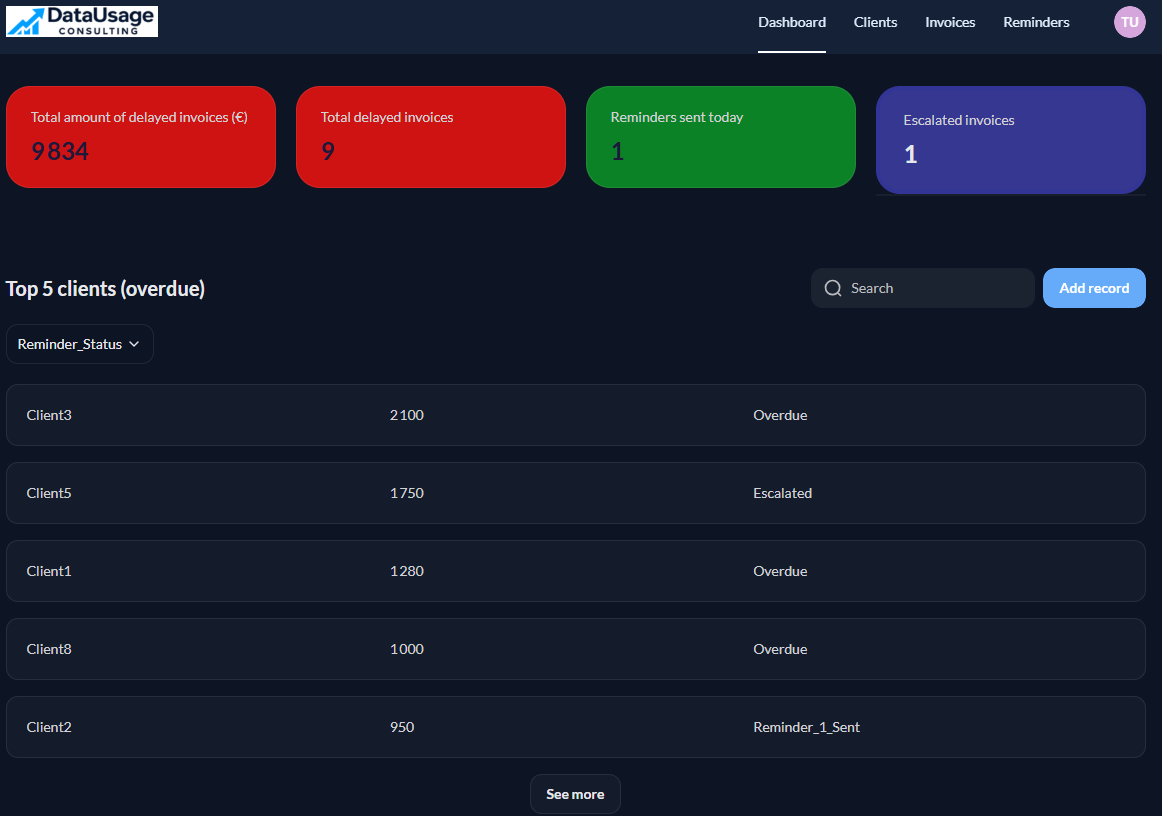
Task: Open the TU user avatar menu
Action: point(1129,22)
